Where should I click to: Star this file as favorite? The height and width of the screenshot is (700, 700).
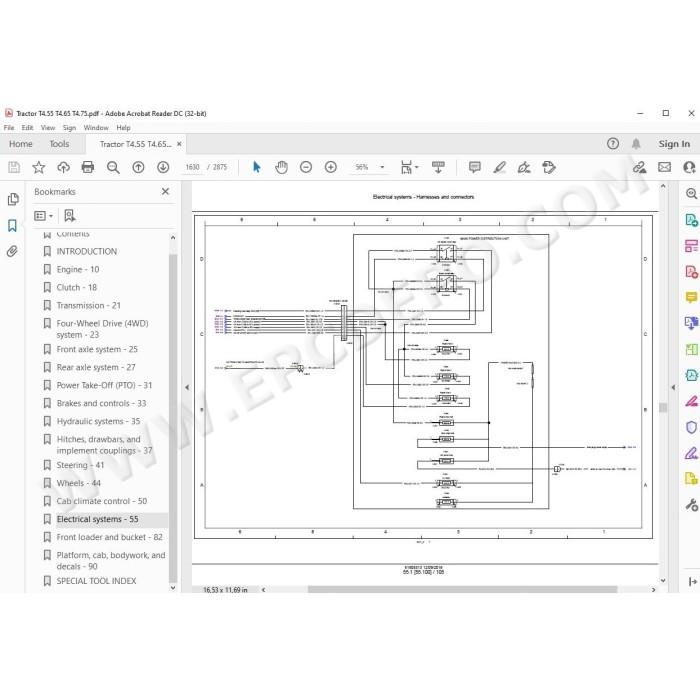[38, 167]
